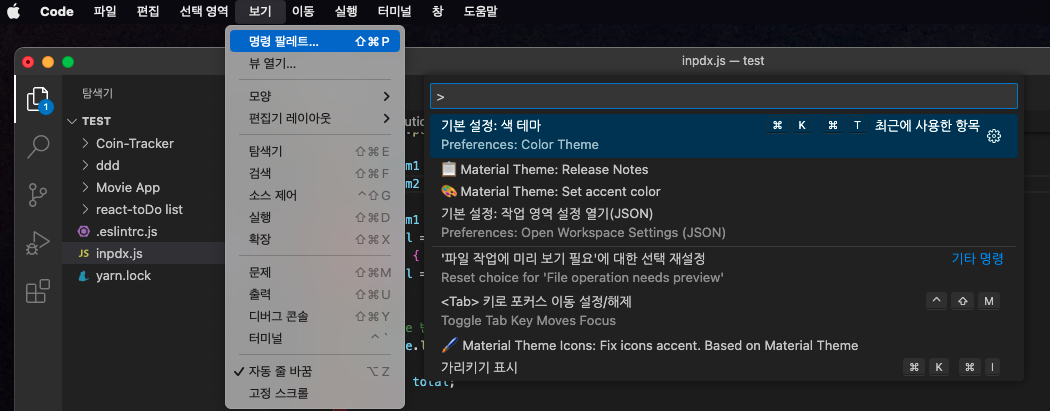This screenshot has width=1050, height=411.
Task: Choose 실행 from the View dropdown menu
Action: (x=315, y=217)
